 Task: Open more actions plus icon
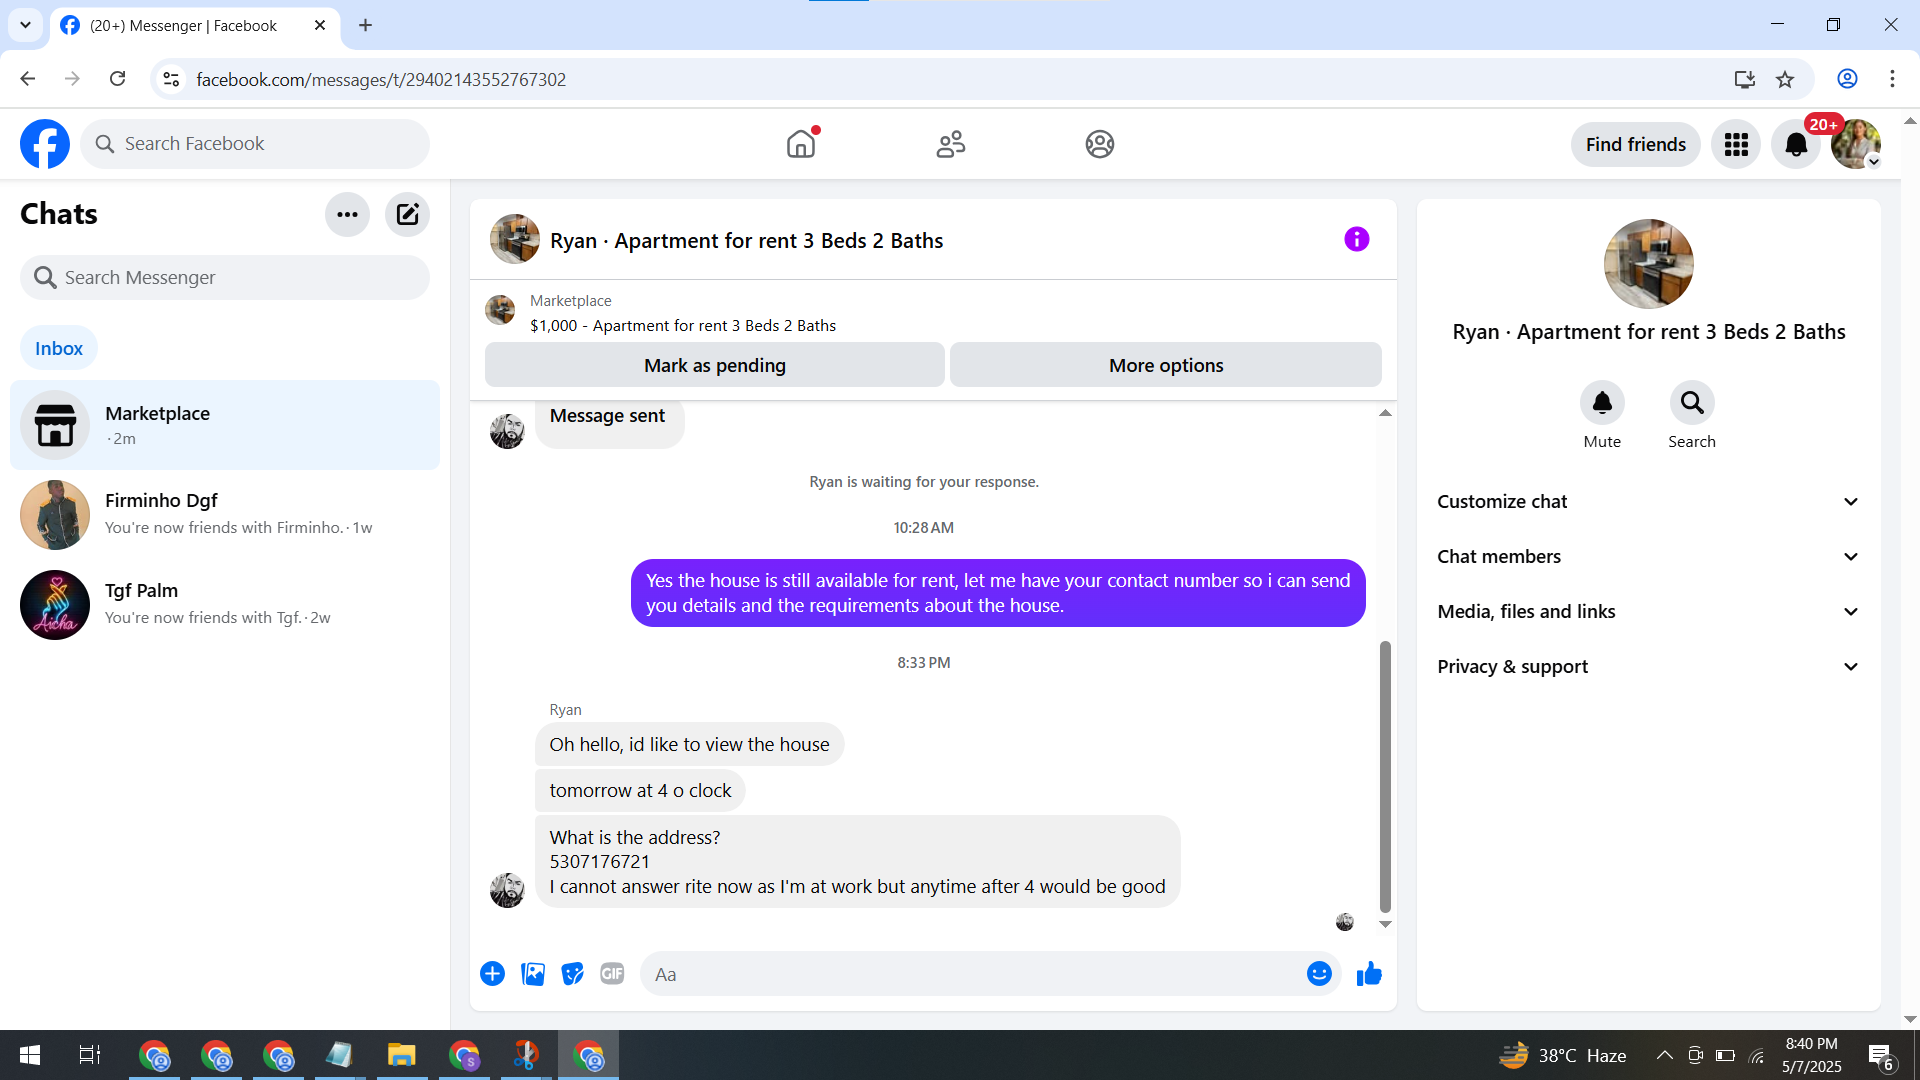point(492,974)
